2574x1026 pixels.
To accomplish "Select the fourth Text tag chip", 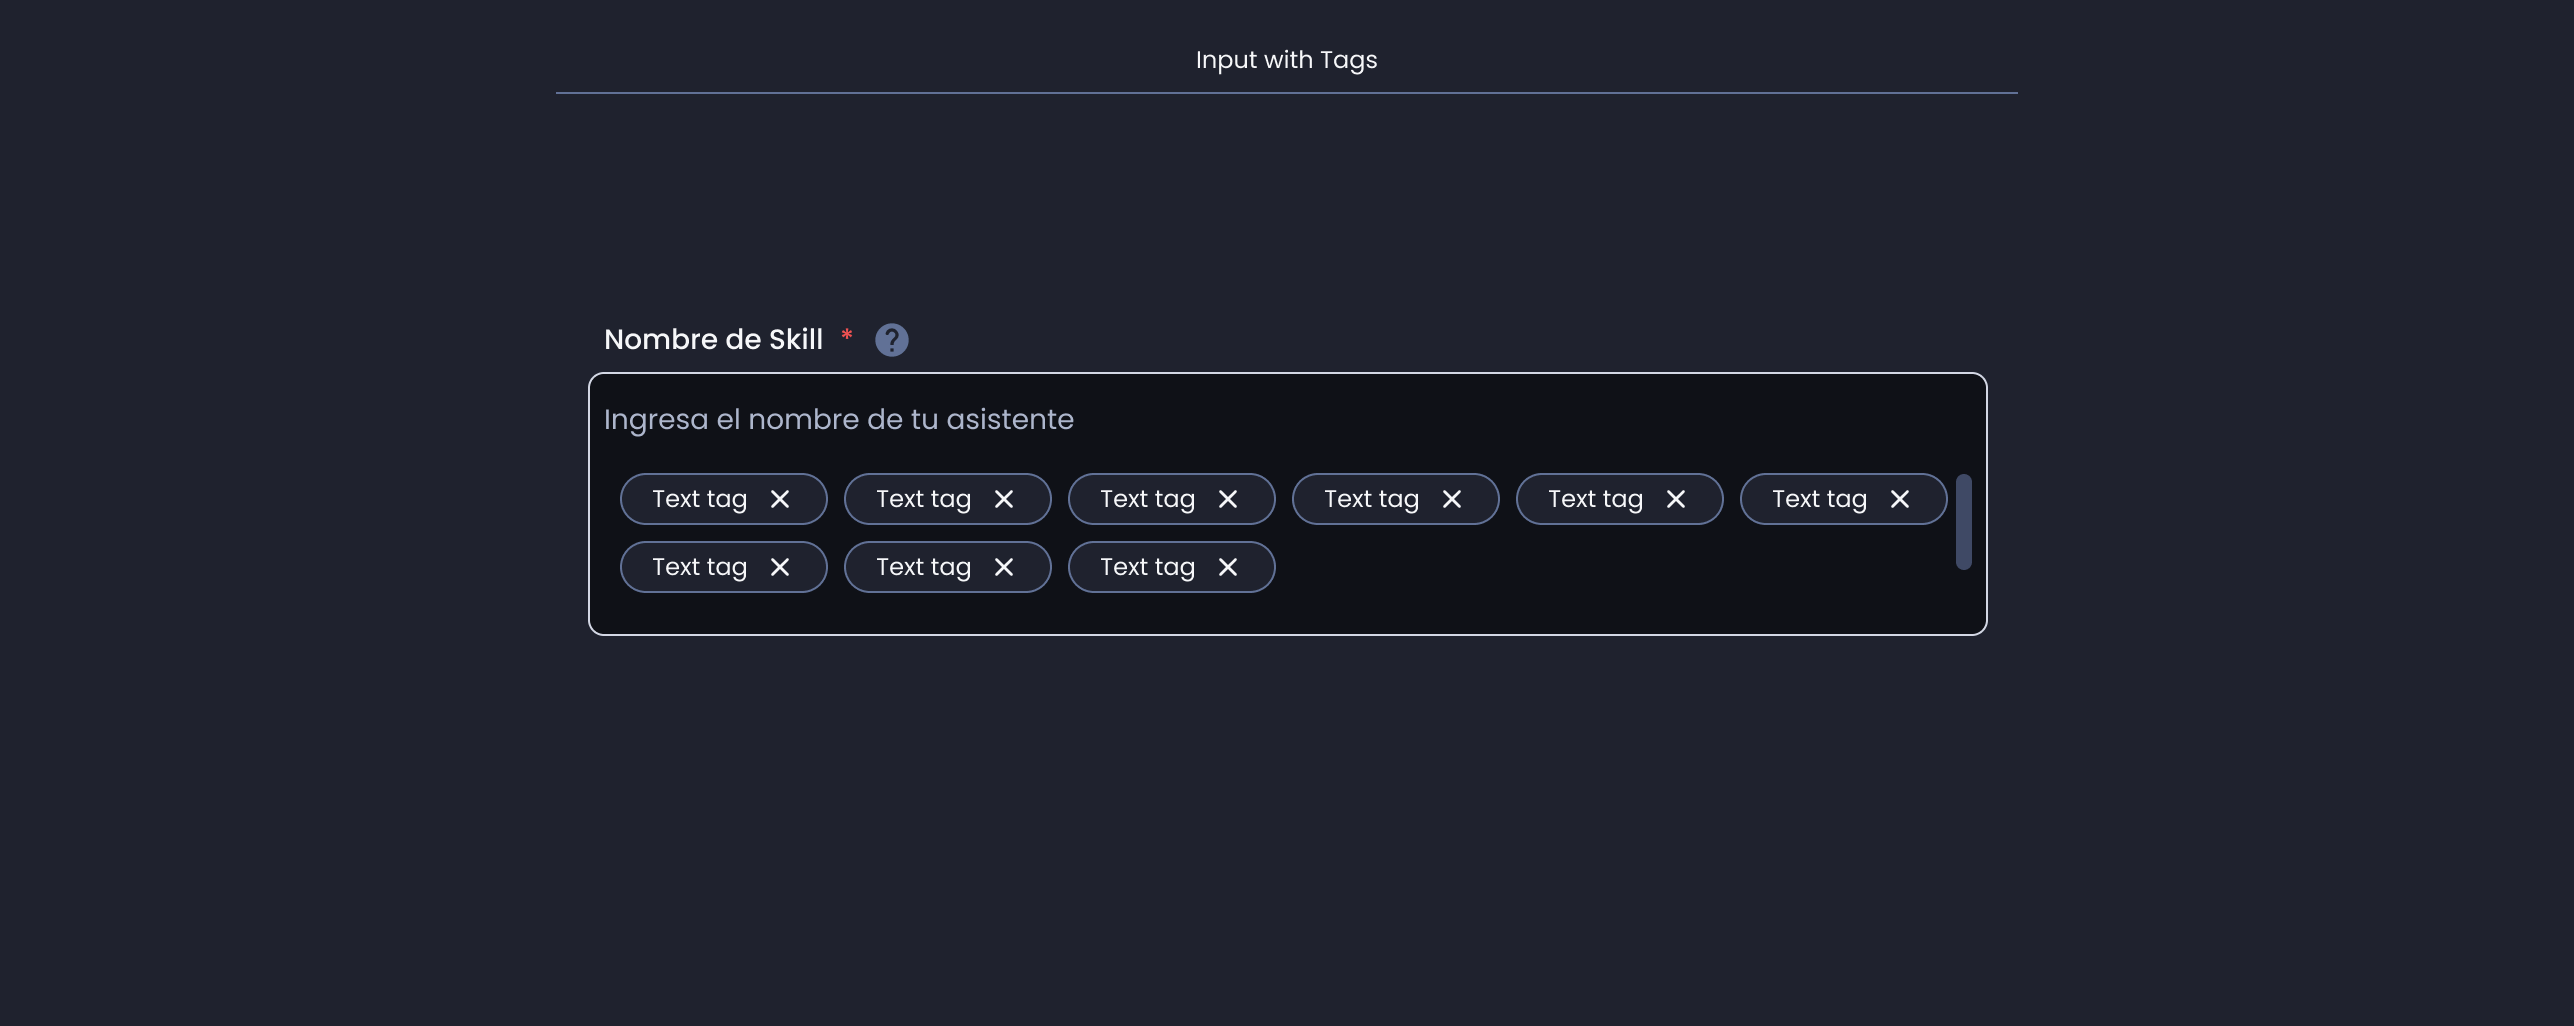I will tap(1372, 498).
